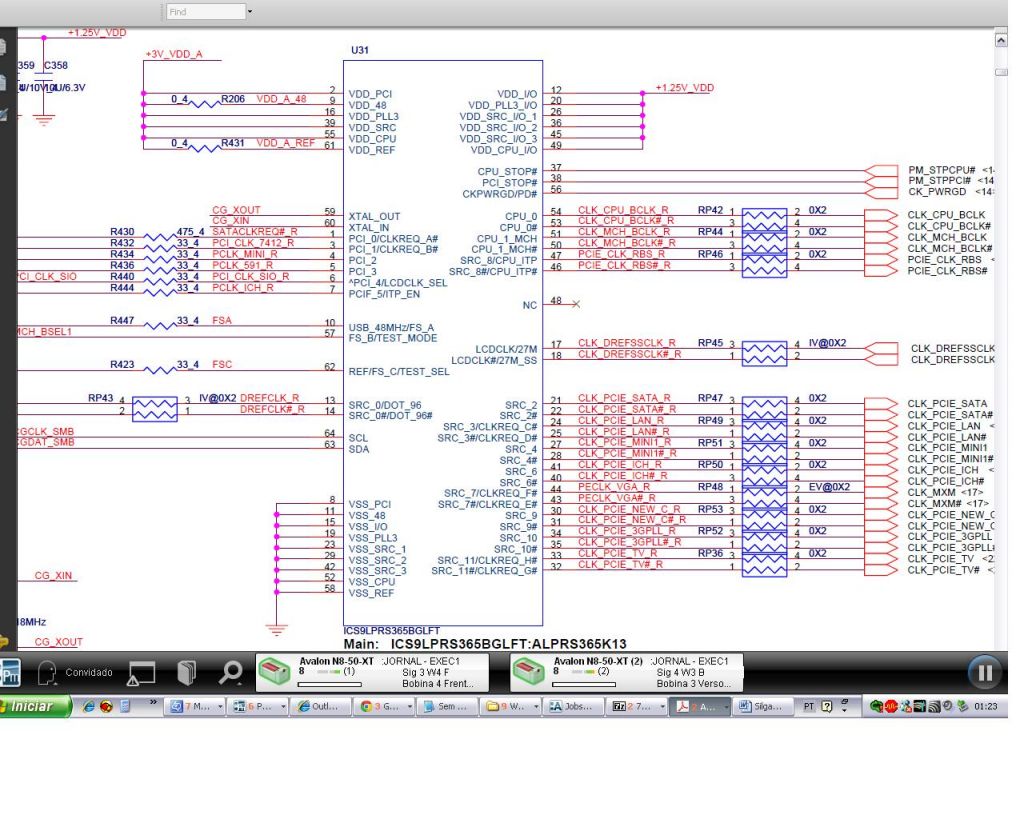Expand the Adobe Reader taskbar group arrow
Viewport: 1024px width, 819px height.
coord(726,707)
